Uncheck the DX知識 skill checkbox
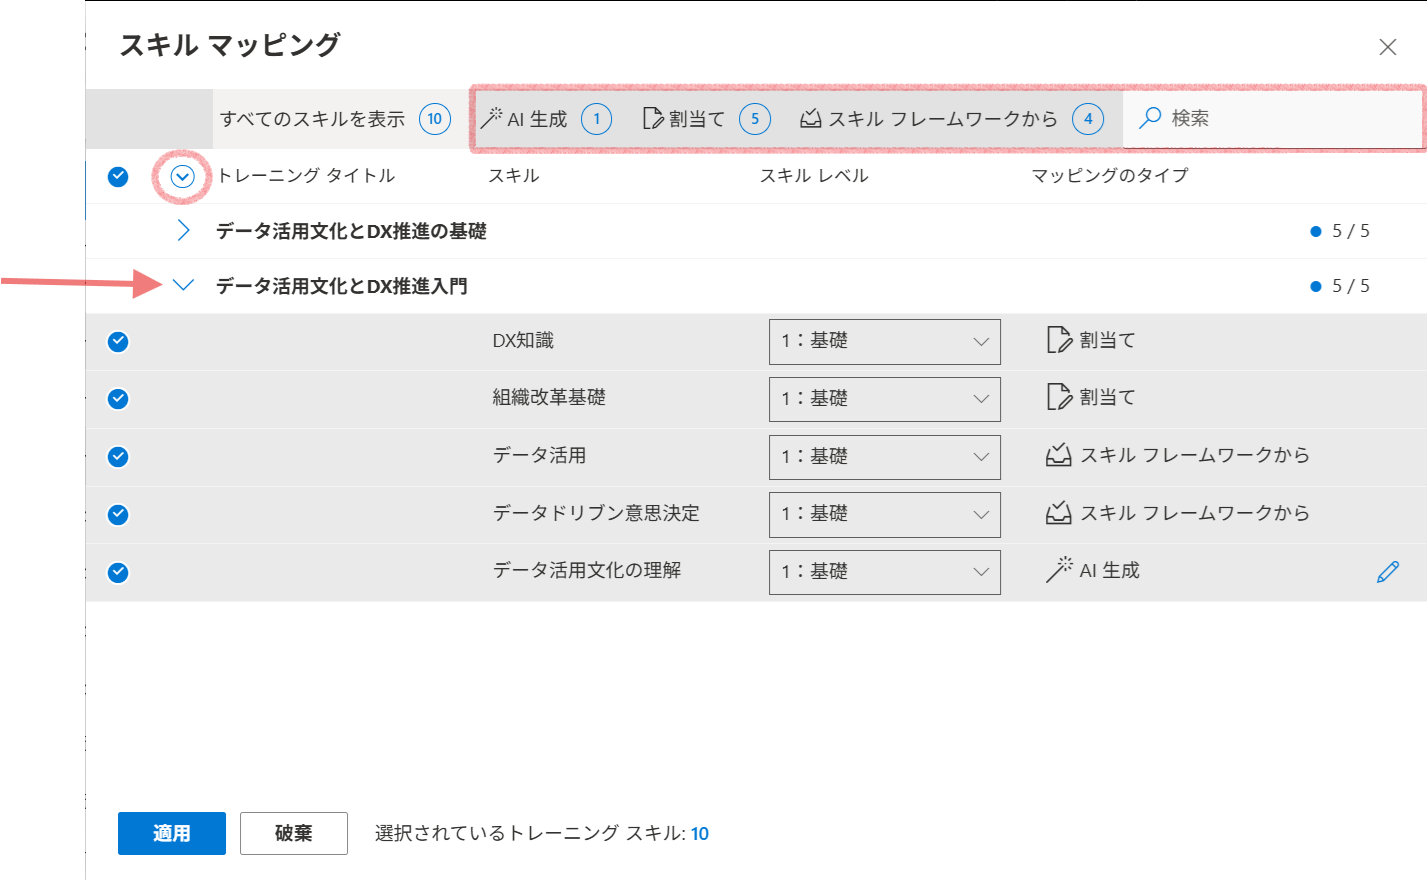The height and width of the screenshot is (880, 1427). point(118,342)
